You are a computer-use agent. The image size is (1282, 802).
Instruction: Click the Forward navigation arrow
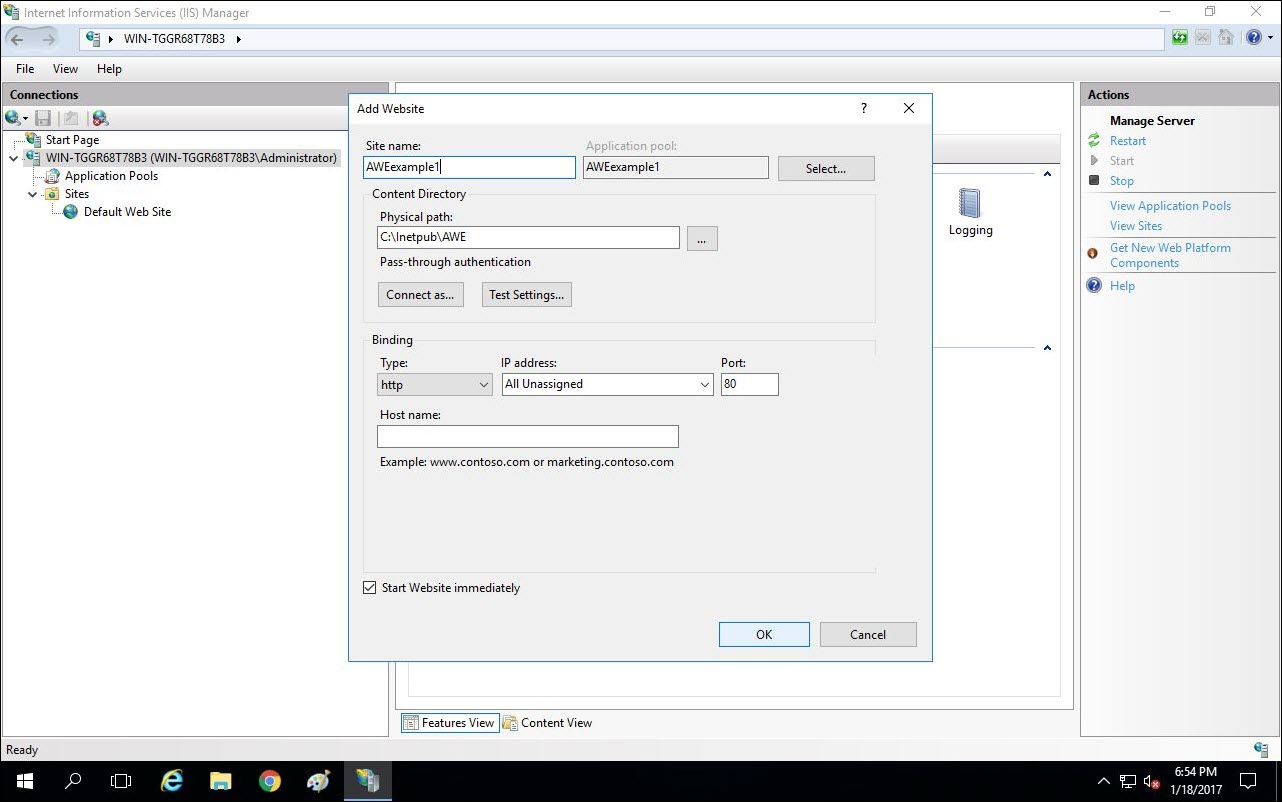point(48,39)
